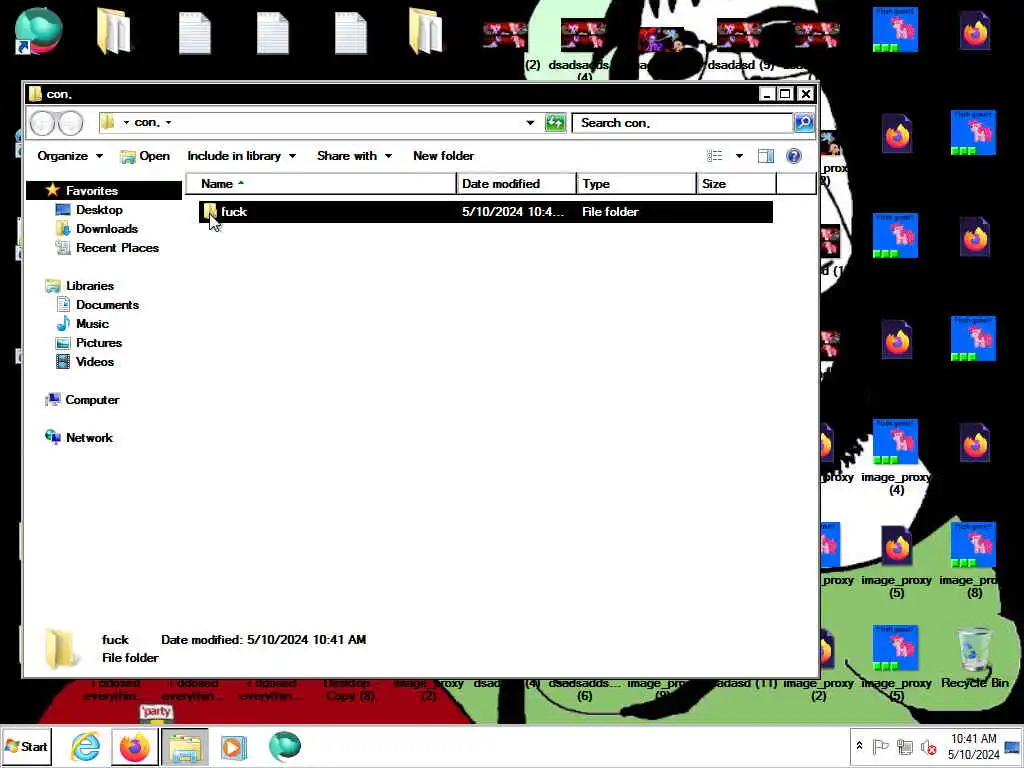Open Recent Places in Favorites
Screen dimensions: 1024x768
tap(117, 248)
